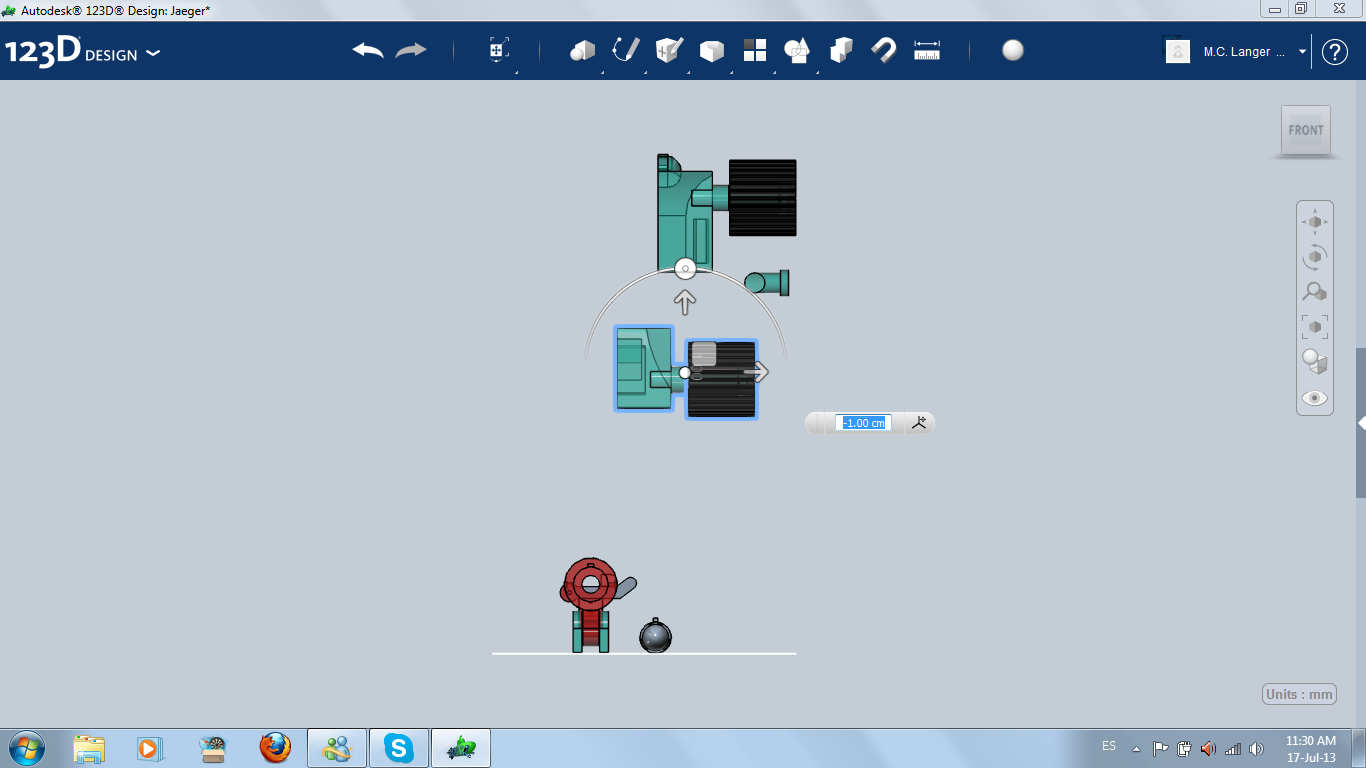Select the Zoom navigation tool

pos(1315,292)
